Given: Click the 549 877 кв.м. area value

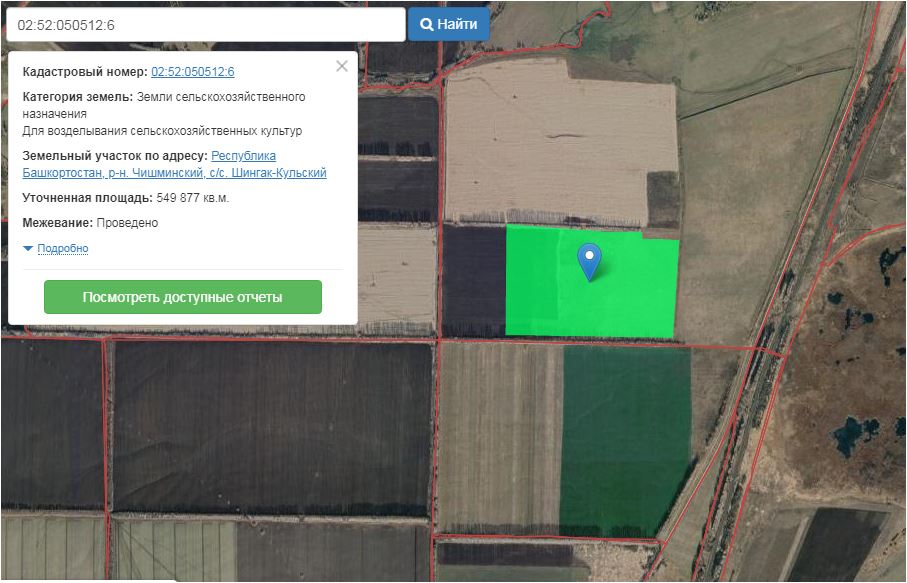Looking at the screenshot, I should (193, 198).
